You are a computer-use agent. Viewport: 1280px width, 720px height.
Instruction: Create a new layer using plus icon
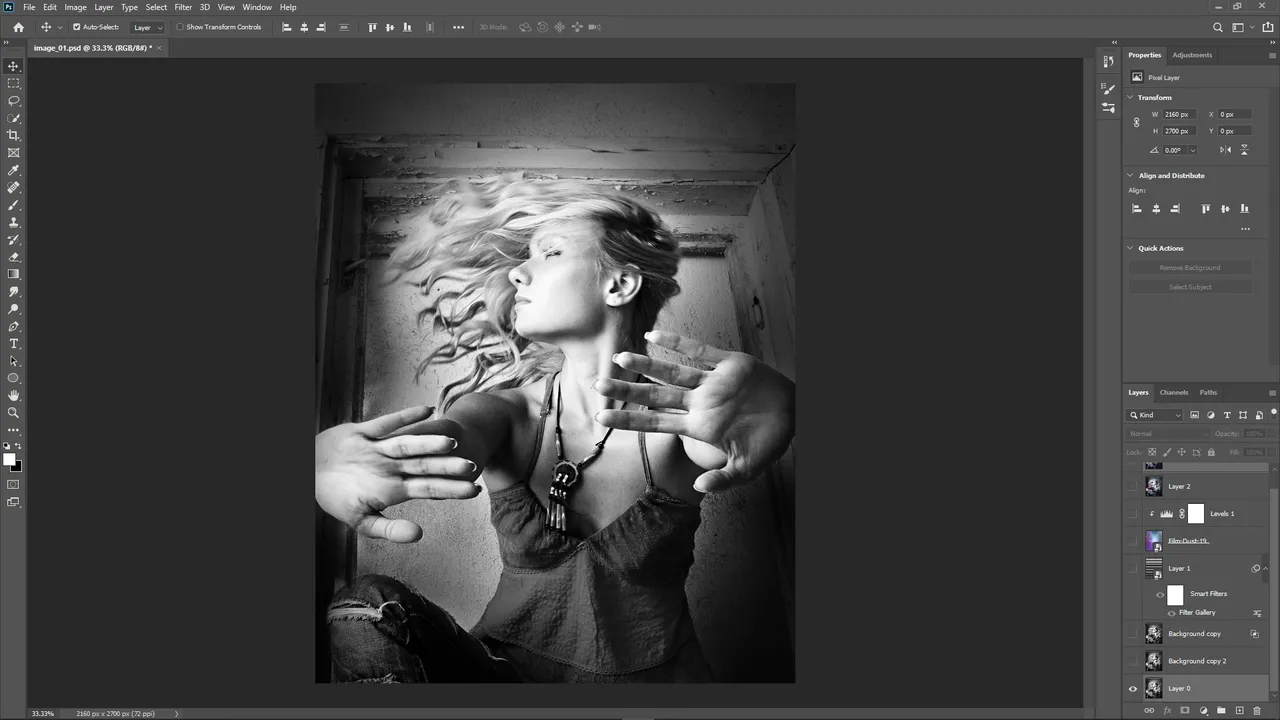coord(1239,710)
